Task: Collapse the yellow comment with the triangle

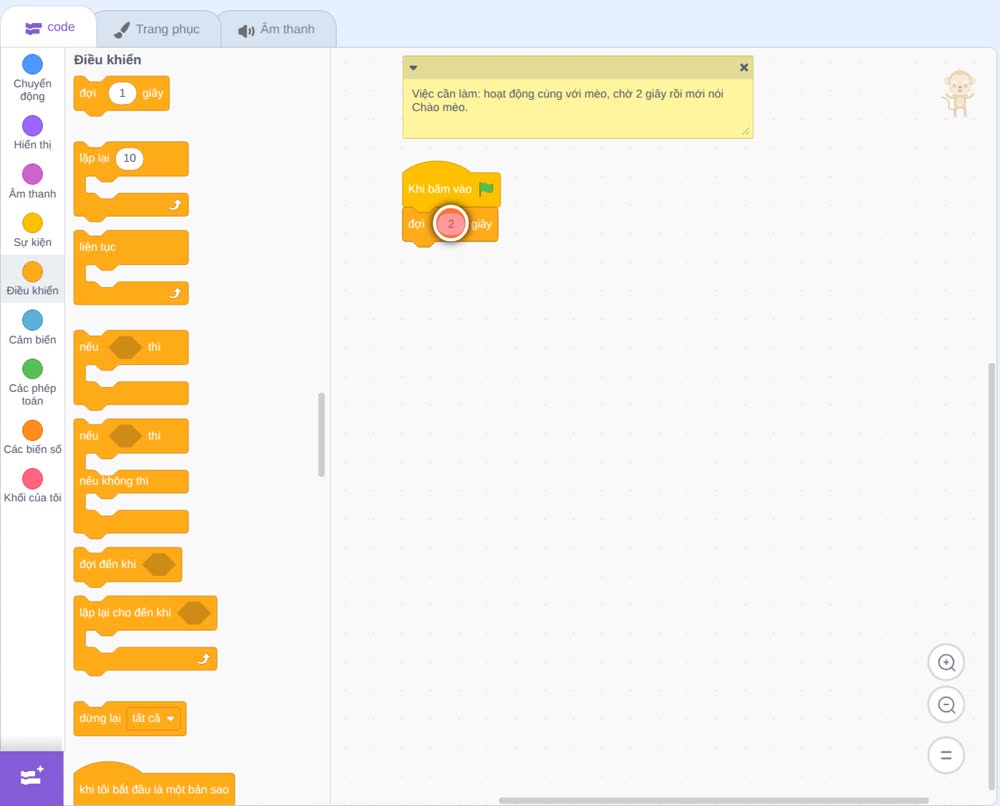Action: pos(413,68)
